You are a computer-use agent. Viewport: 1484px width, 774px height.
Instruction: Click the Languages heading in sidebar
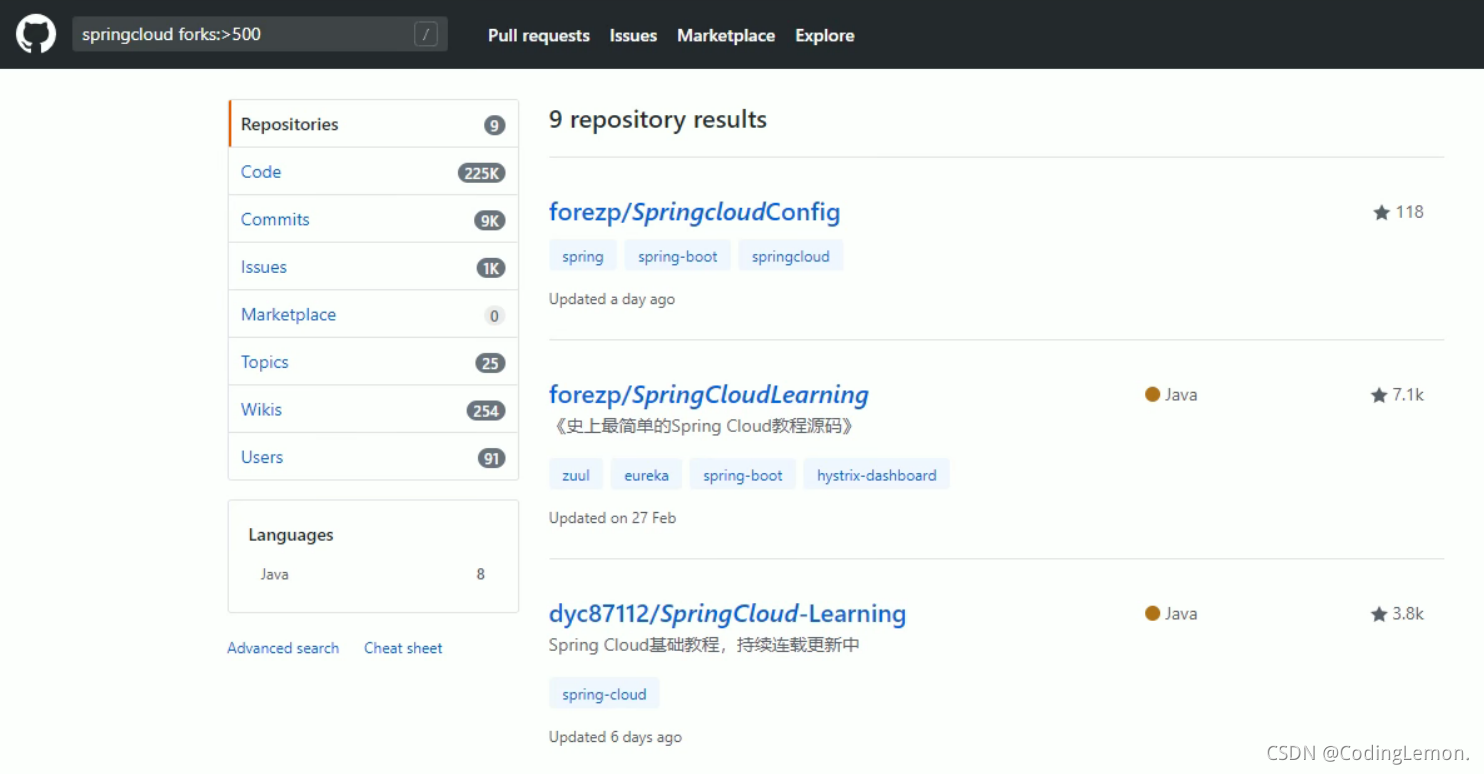click(291, 535)
